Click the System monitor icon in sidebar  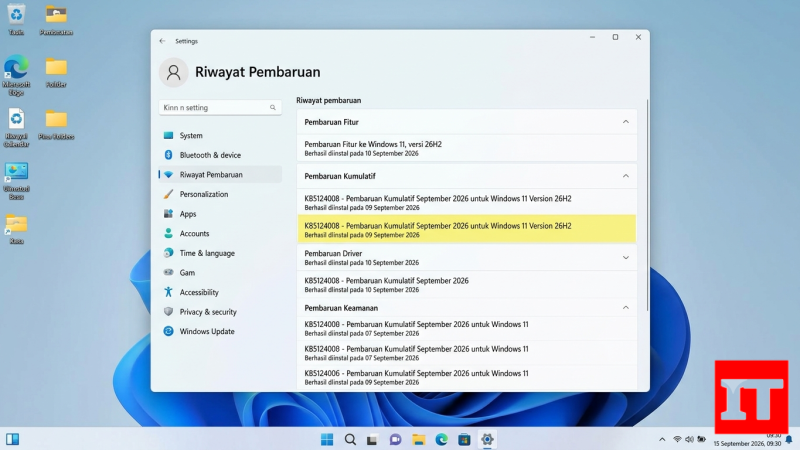coord(168,135)
